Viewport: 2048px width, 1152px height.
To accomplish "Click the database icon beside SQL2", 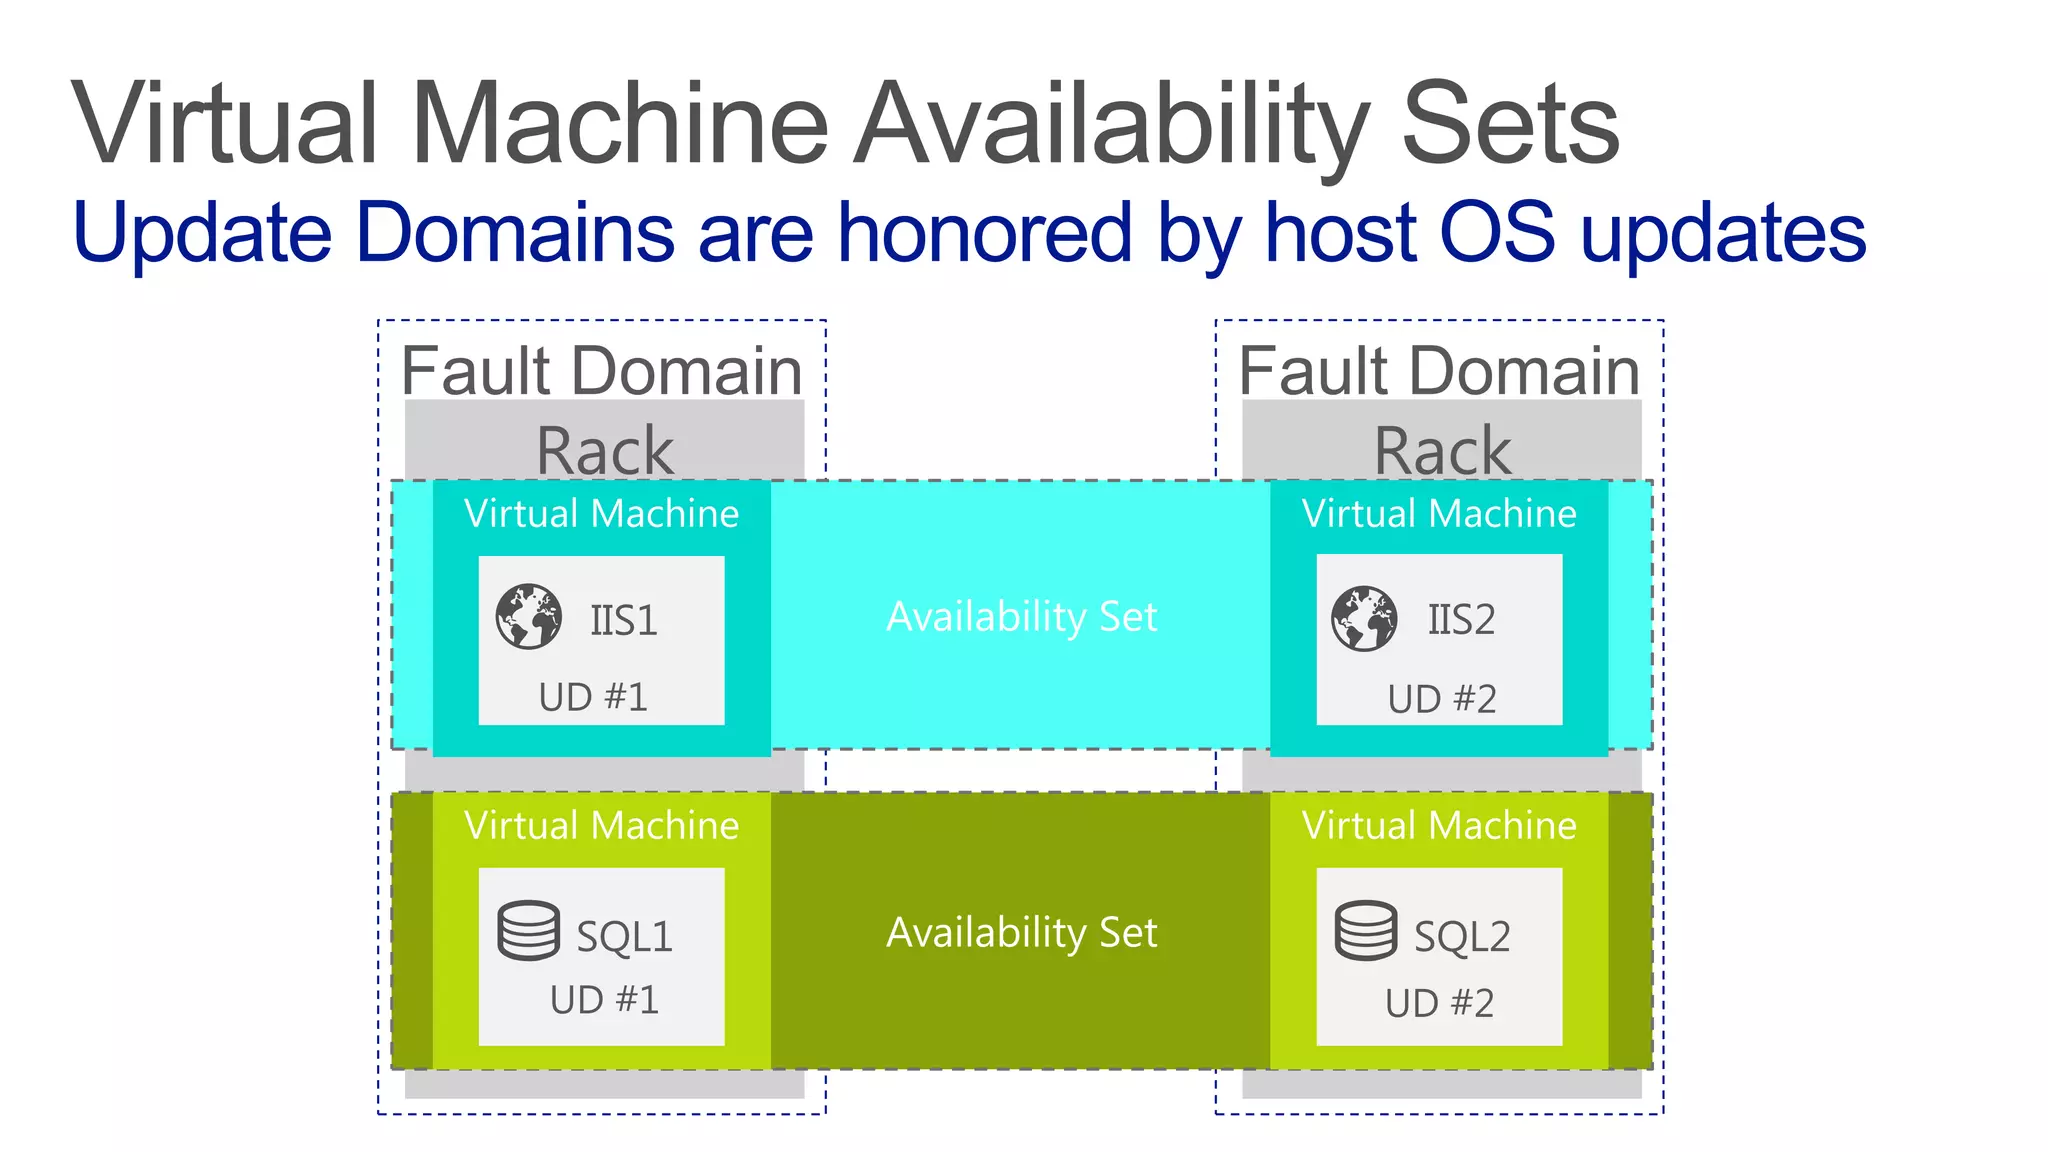I will click(x=1365, y=931).
